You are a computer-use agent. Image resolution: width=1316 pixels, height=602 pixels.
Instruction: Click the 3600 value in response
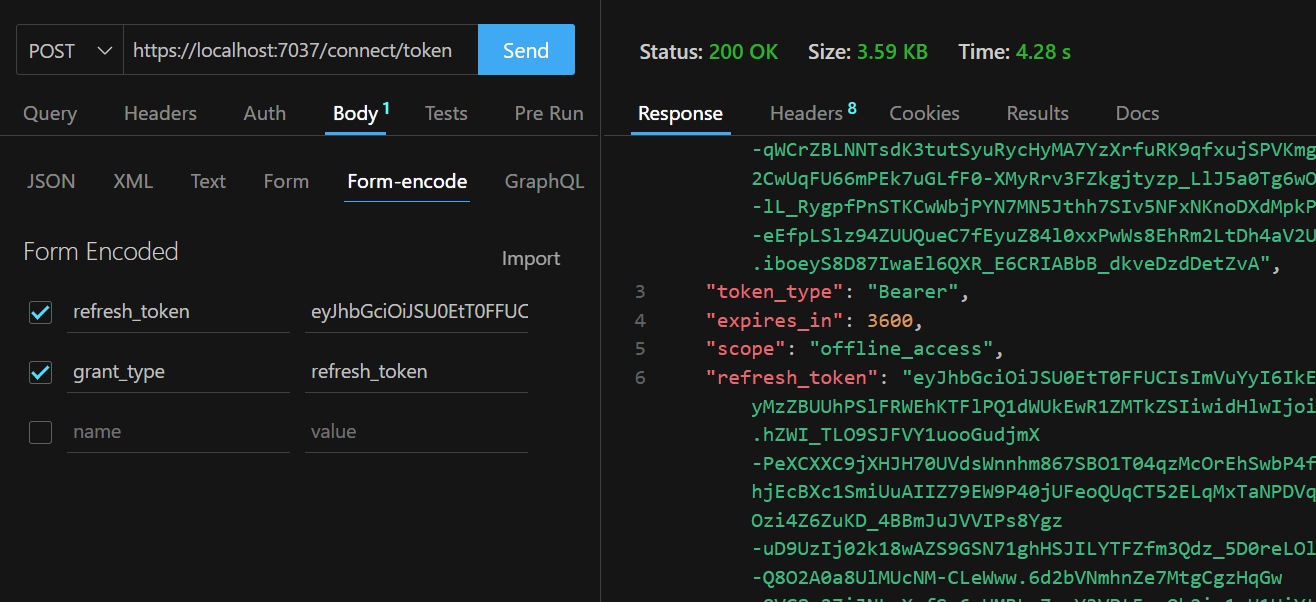(889, 321)
